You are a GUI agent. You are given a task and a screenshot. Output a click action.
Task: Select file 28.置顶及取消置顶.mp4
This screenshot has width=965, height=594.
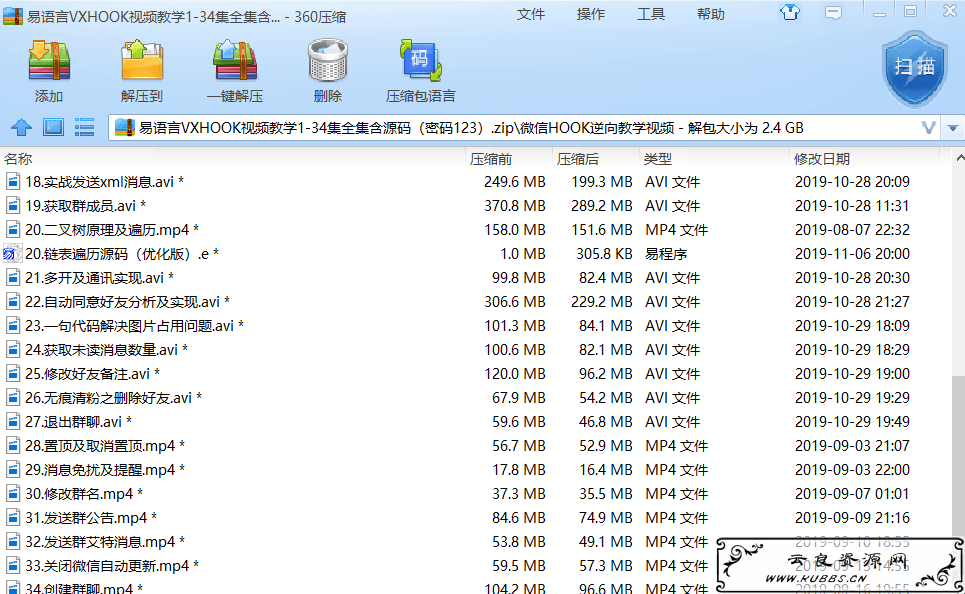click(105, 446)
